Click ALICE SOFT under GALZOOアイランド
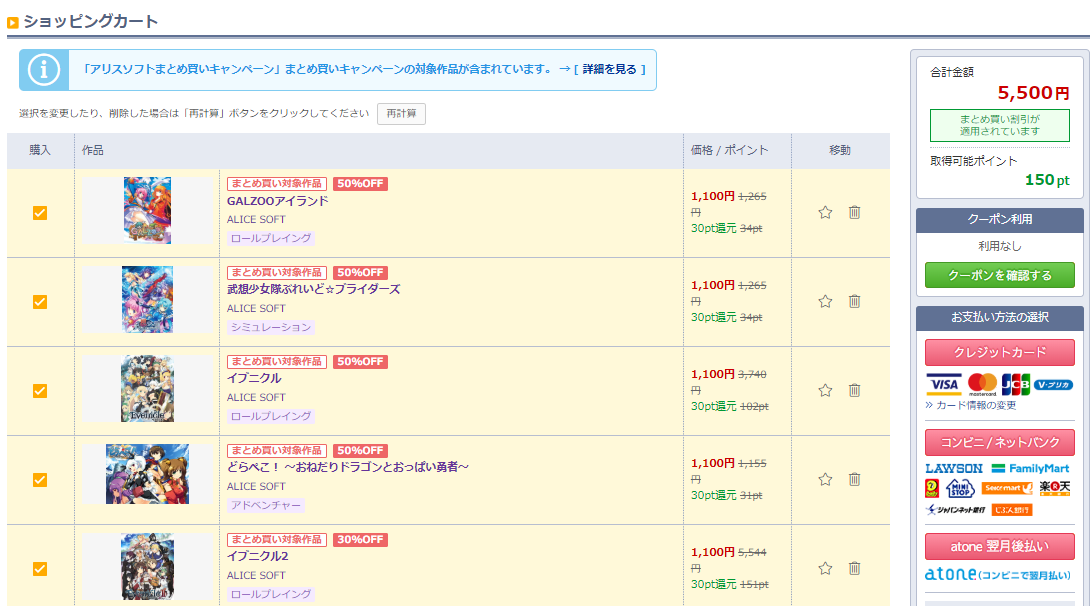The height and width of the screenshot is (606, 1092). 256,219
